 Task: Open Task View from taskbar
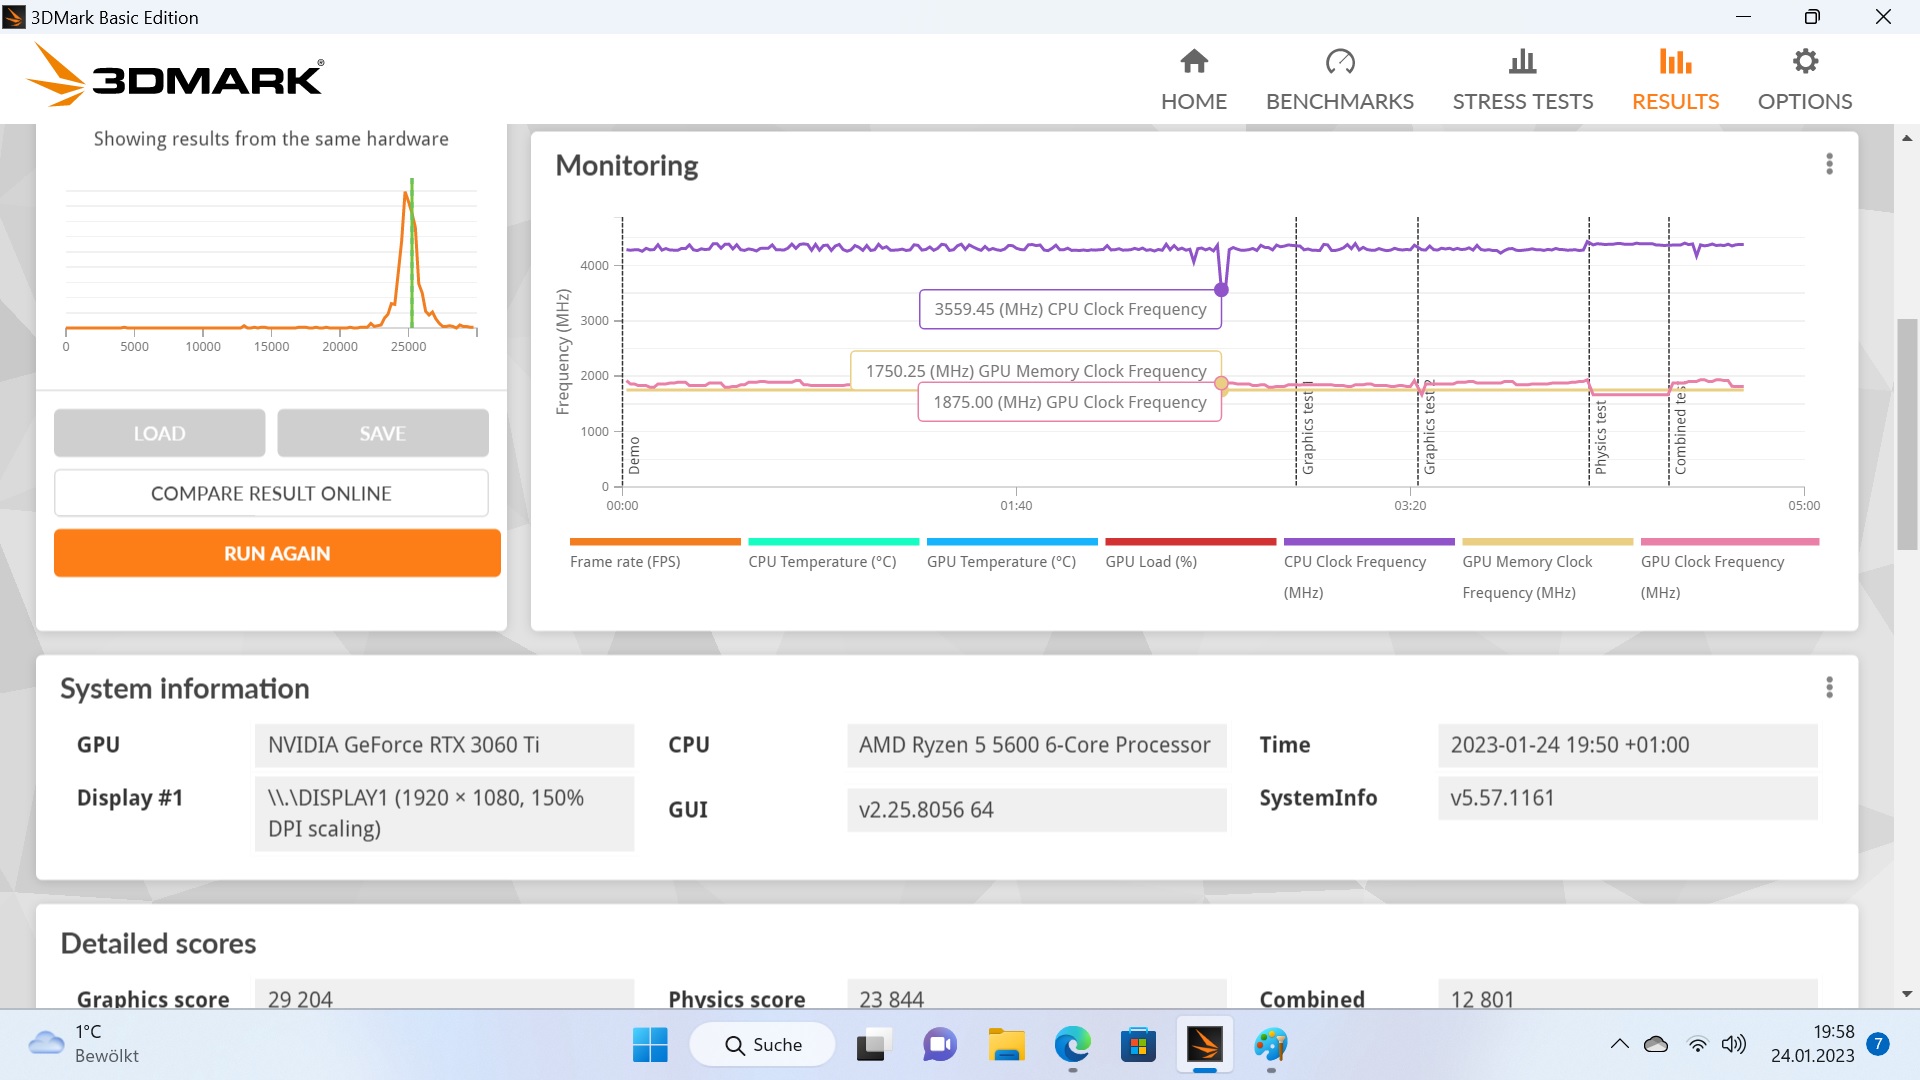pyautogui.click(x=872, y=1045)
